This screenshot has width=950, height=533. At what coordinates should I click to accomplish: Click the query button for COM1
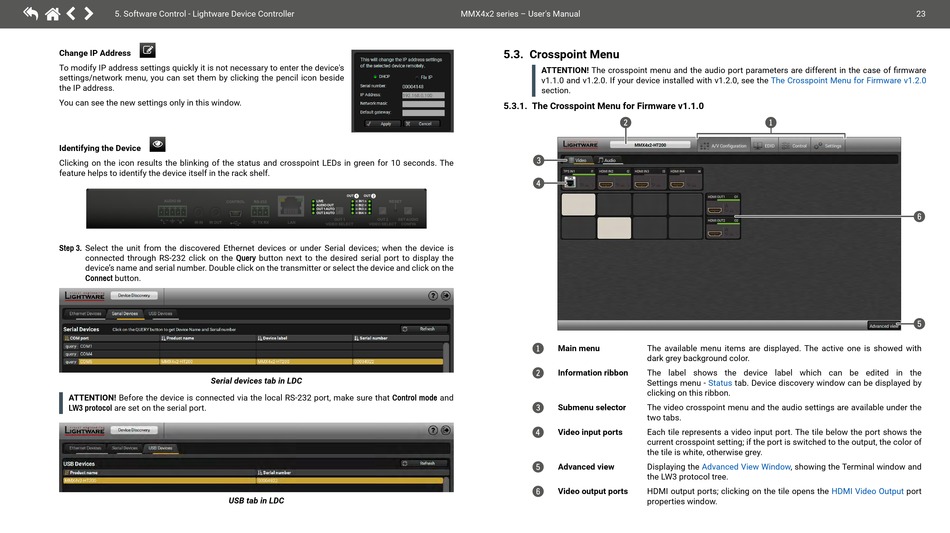[x=71, y=346]
